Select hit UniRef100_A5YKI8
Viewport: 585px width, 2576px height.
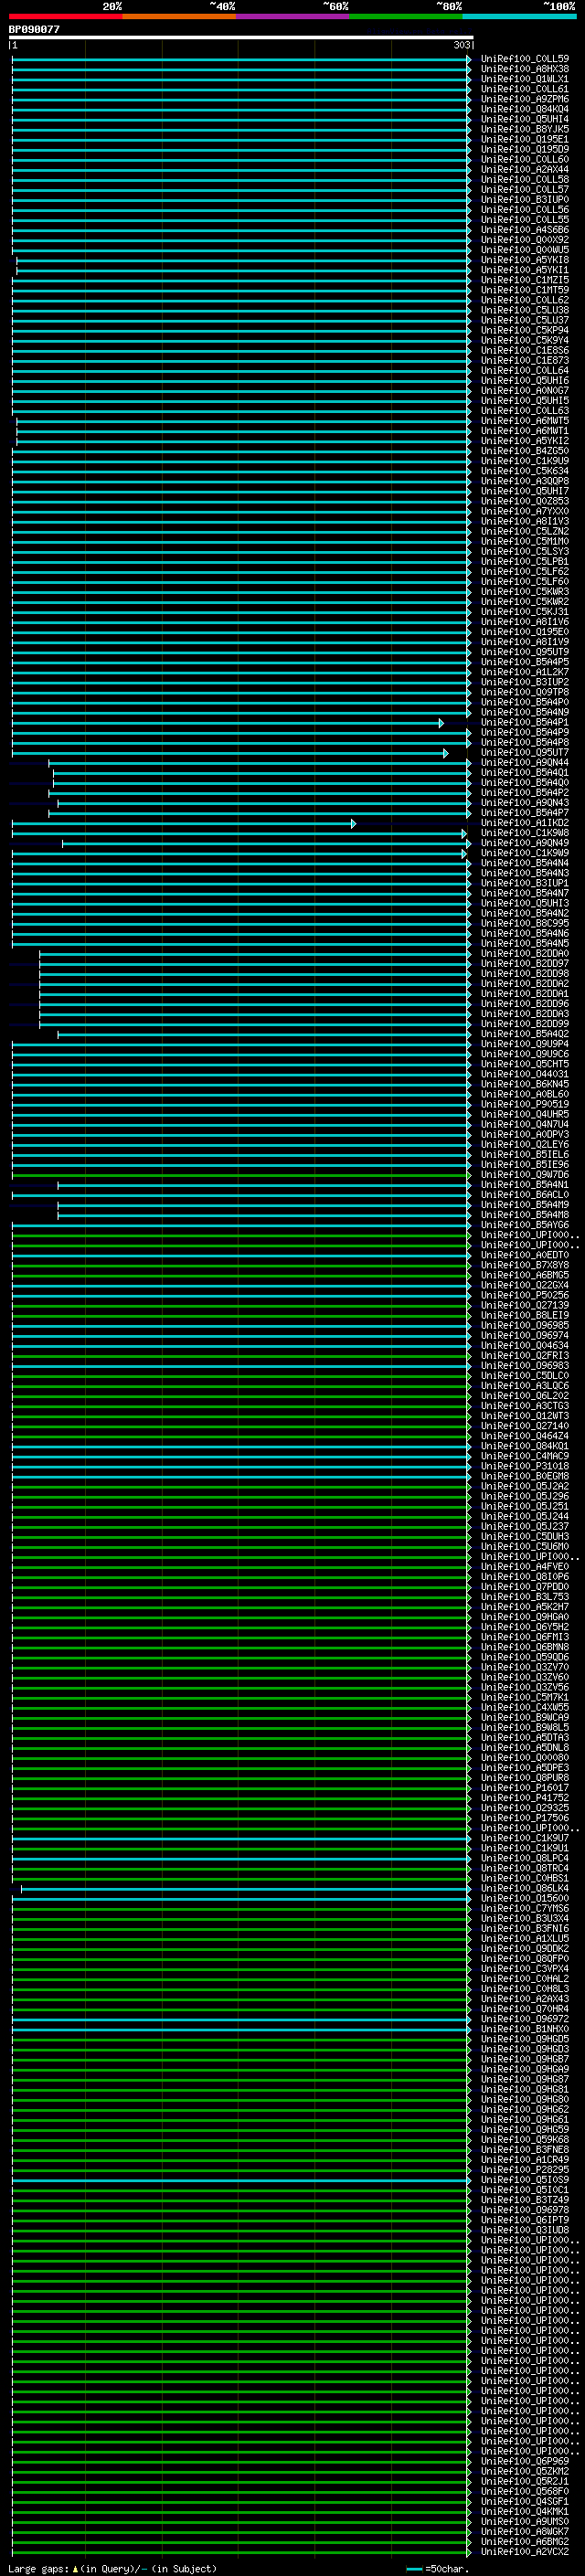[x=524, y=260]
